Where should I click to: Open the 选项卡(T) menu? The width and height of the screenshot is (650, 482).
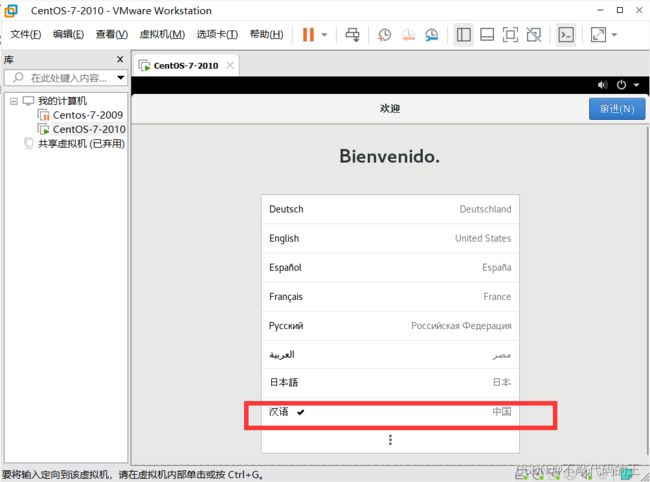tap(217, 34)
